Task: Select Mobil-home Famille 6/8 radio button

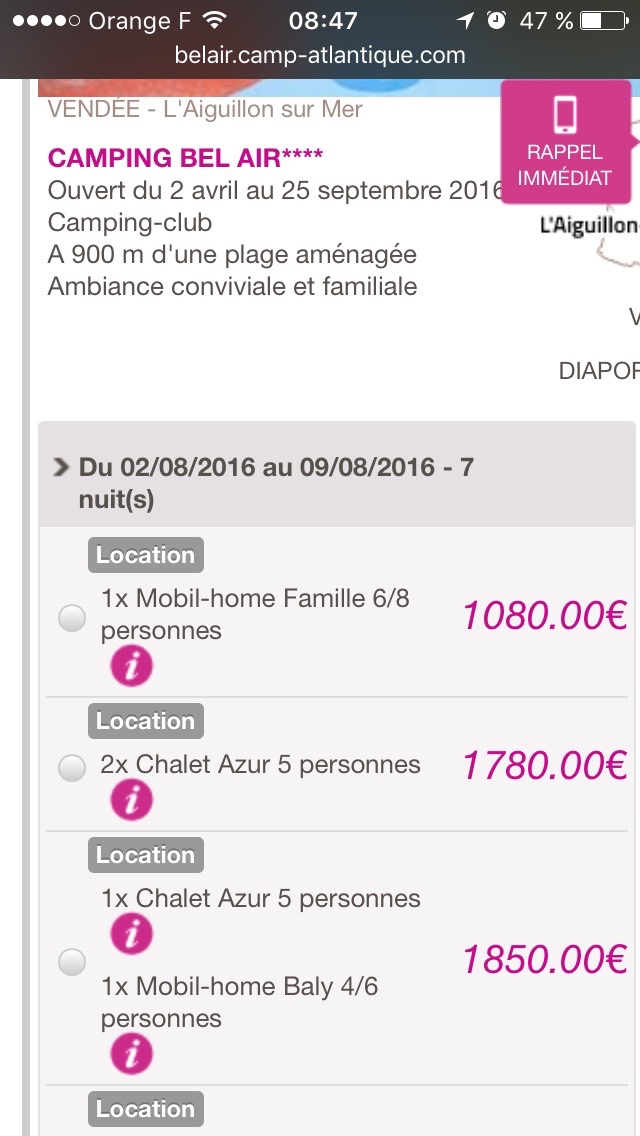Action: pyautogui.click(x=72, y=619)
